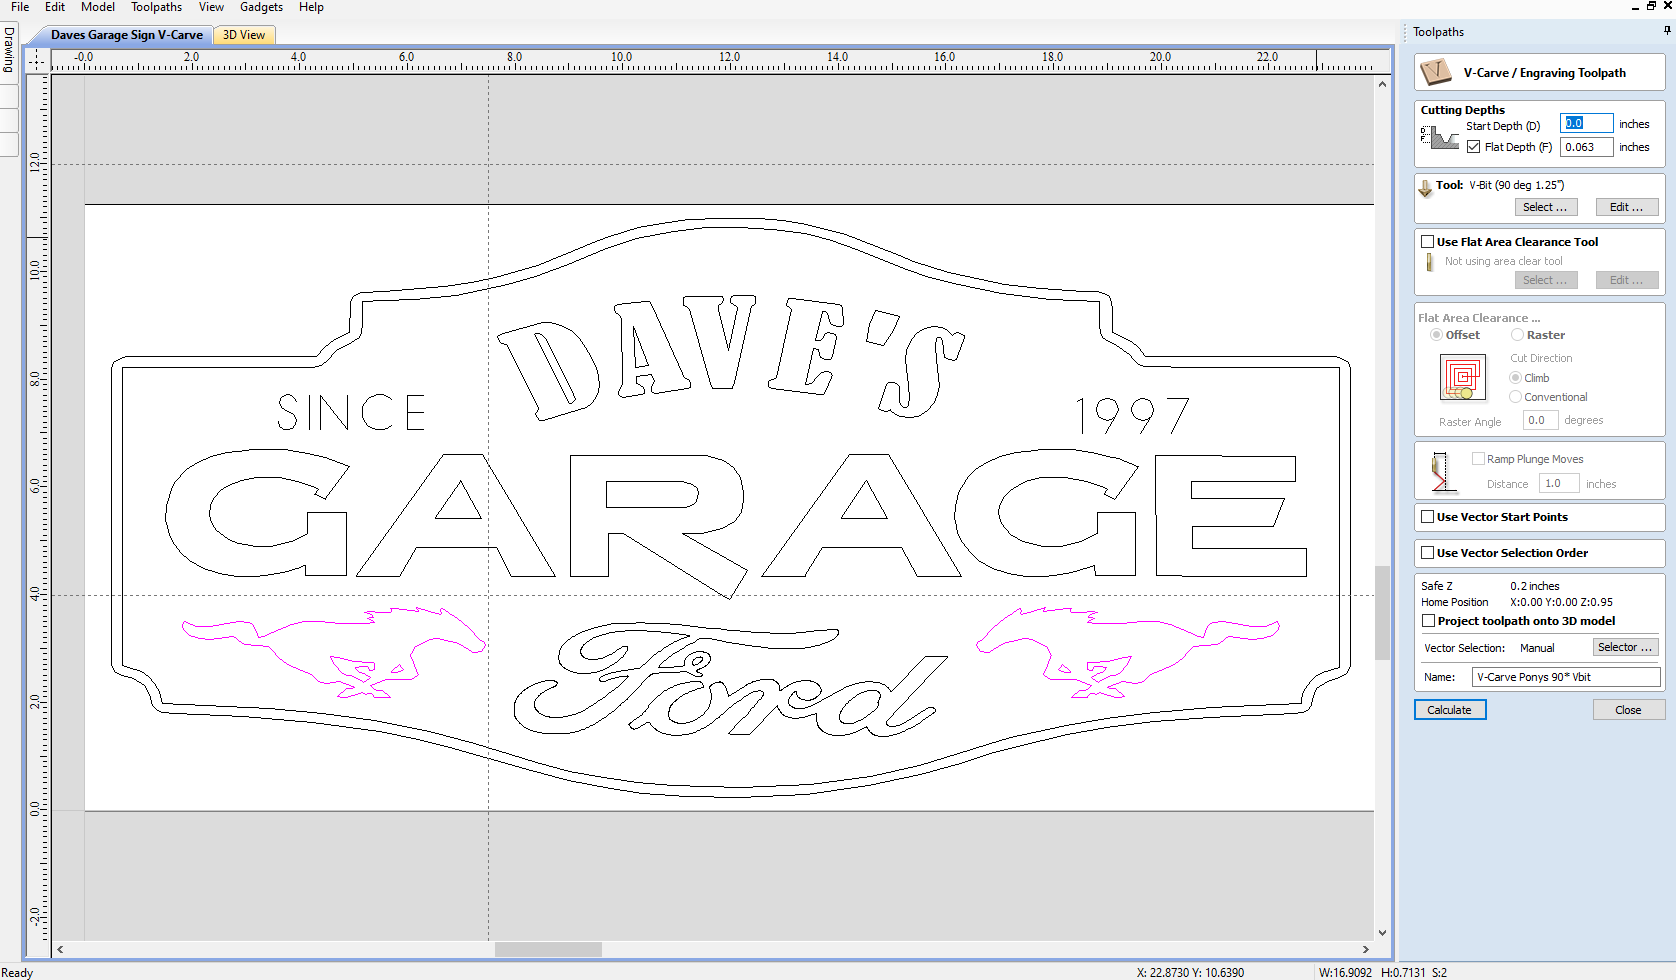Switch to Daves Garage Sign V-Carve tab
1676x980 pixels.
click(x=126, y=35)
